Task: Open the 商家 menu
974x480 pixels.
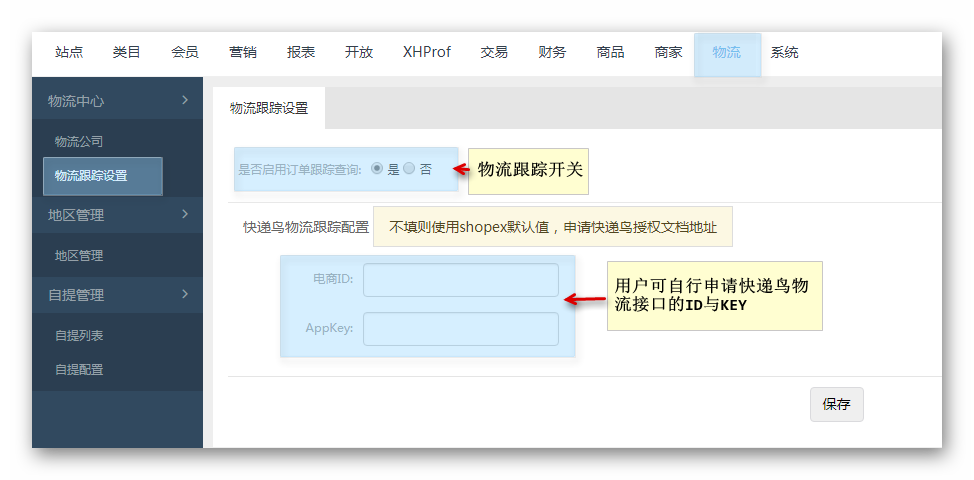Action: (x=668, y=52)
